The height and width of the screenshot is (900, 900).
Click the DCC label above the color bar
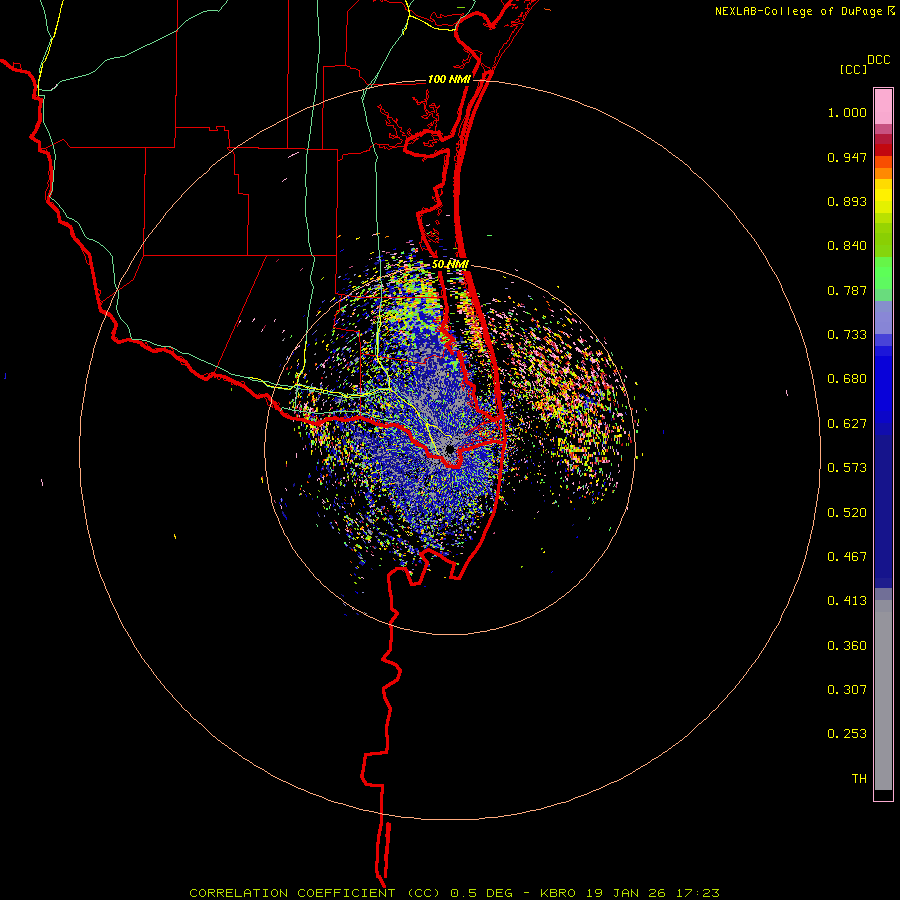pos(878,60)
